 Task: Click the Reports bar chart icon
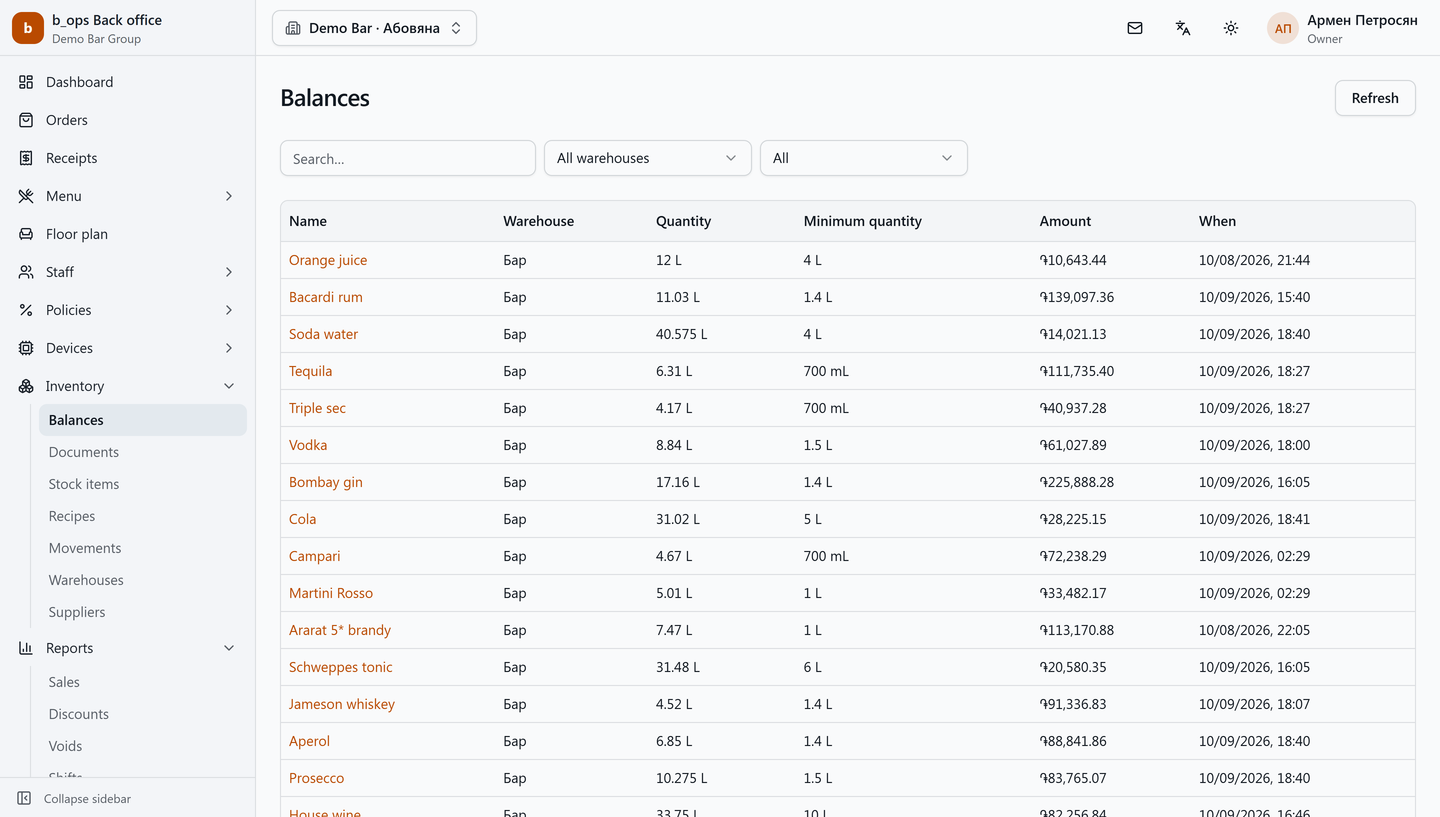(26, 648)
